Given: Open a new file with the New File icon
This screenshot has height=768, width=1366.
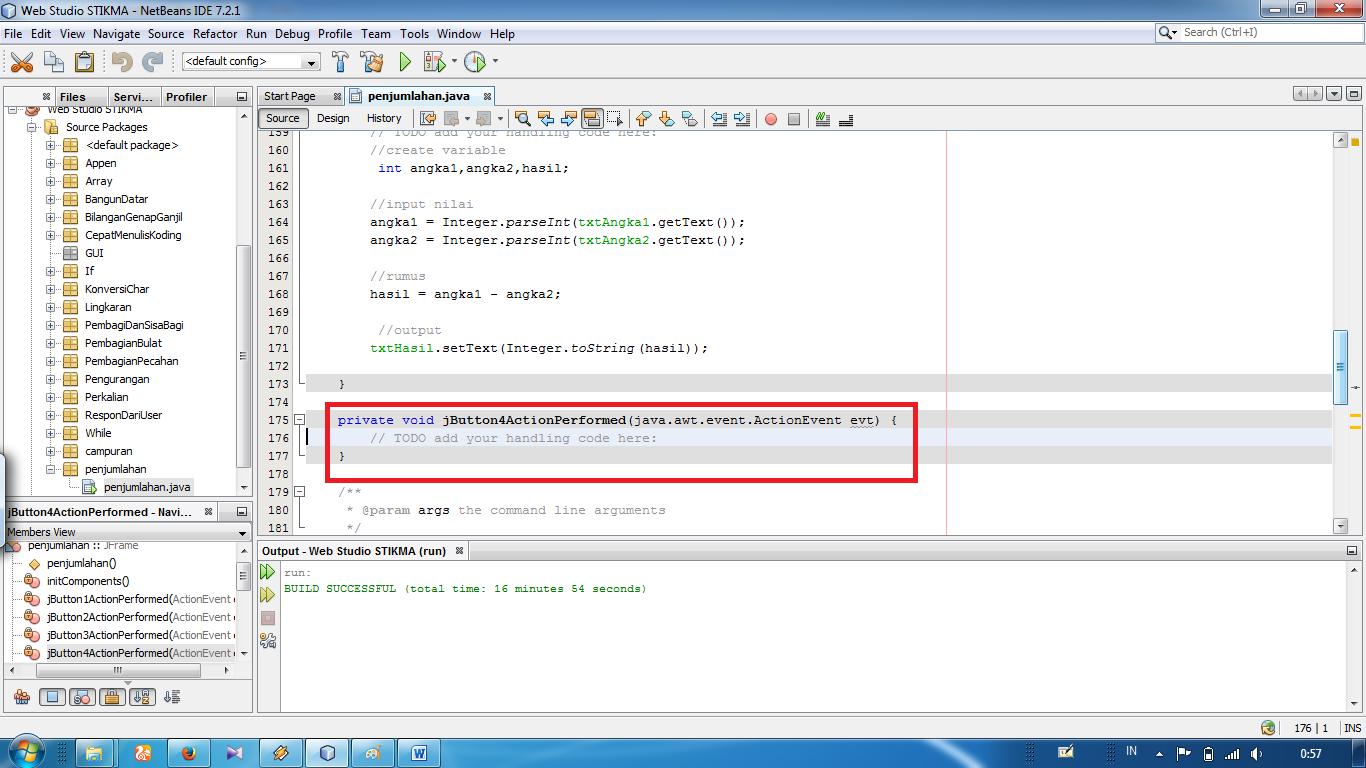Looking at the screenshot, I should [x=52, y=61].
